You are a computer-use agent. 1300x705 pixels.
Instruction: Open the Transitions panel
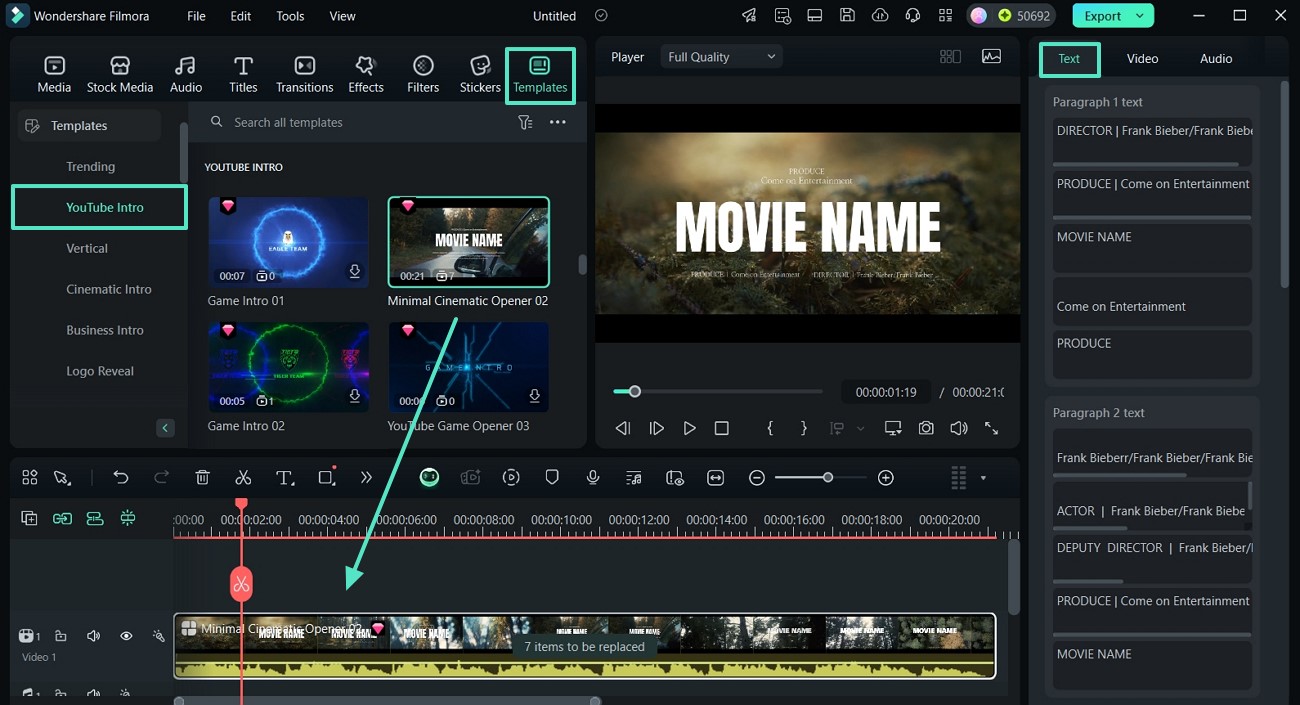(x=304, y=75)
